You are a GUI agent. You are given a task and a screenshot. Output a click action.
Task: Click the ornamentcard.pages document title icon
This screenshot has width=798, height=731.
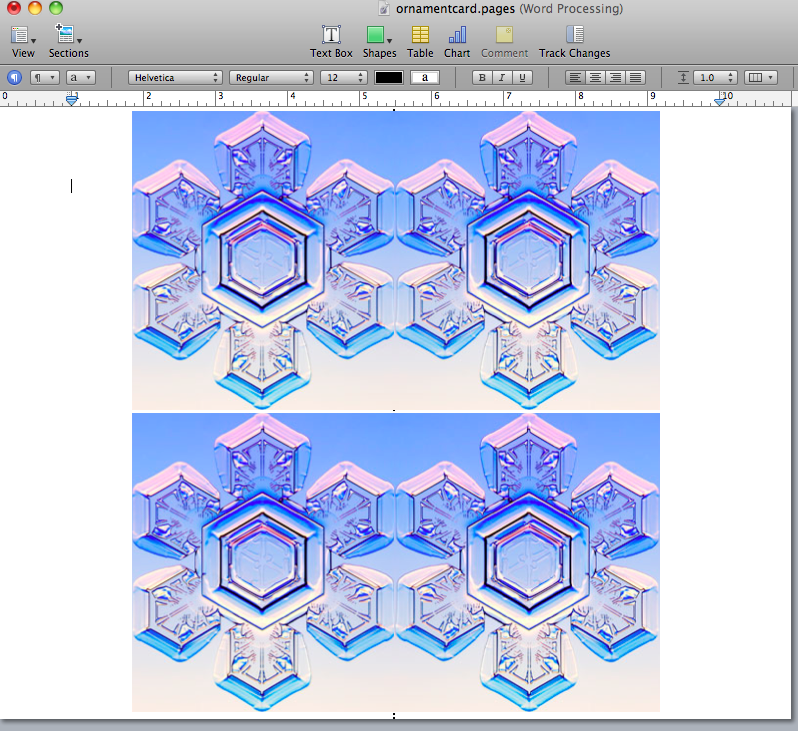coord(384,9)
